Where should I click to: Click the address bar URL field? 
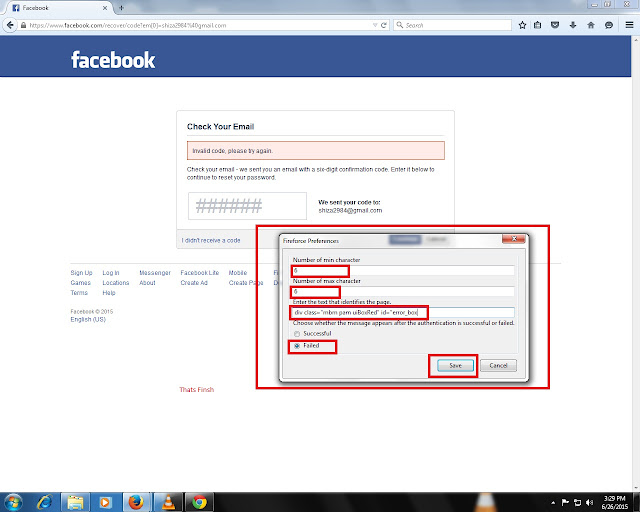tap(198, 25)
